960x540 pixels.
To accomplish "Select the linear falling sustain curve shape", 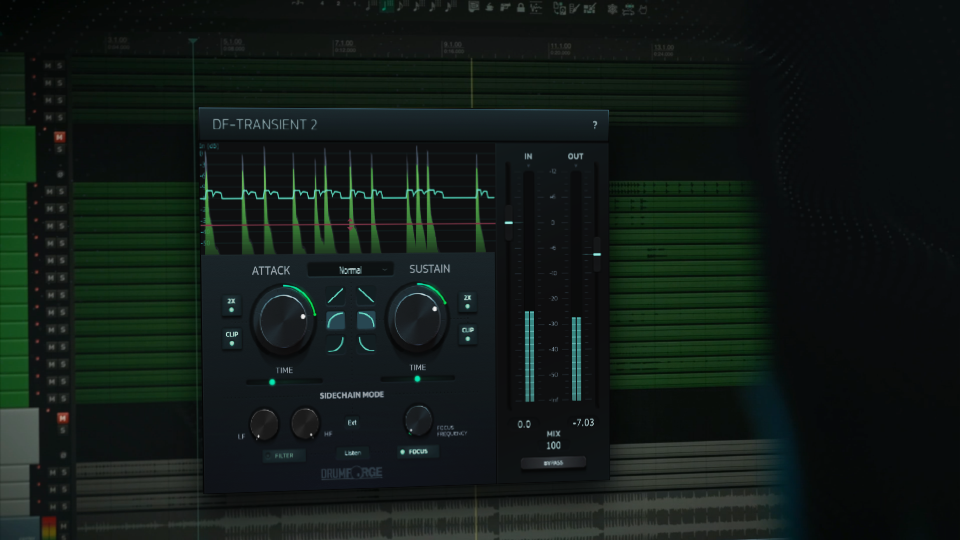I will [366, 296].
